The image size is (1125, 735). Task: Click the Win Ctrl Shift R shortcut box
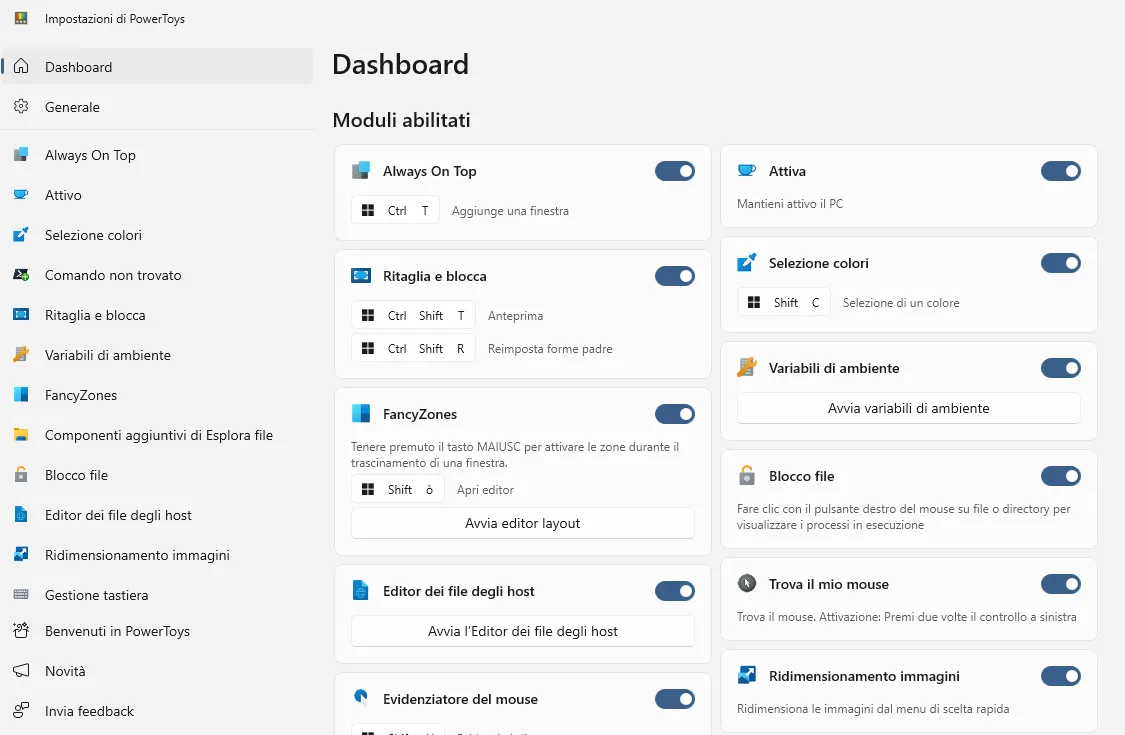[413, 348]
